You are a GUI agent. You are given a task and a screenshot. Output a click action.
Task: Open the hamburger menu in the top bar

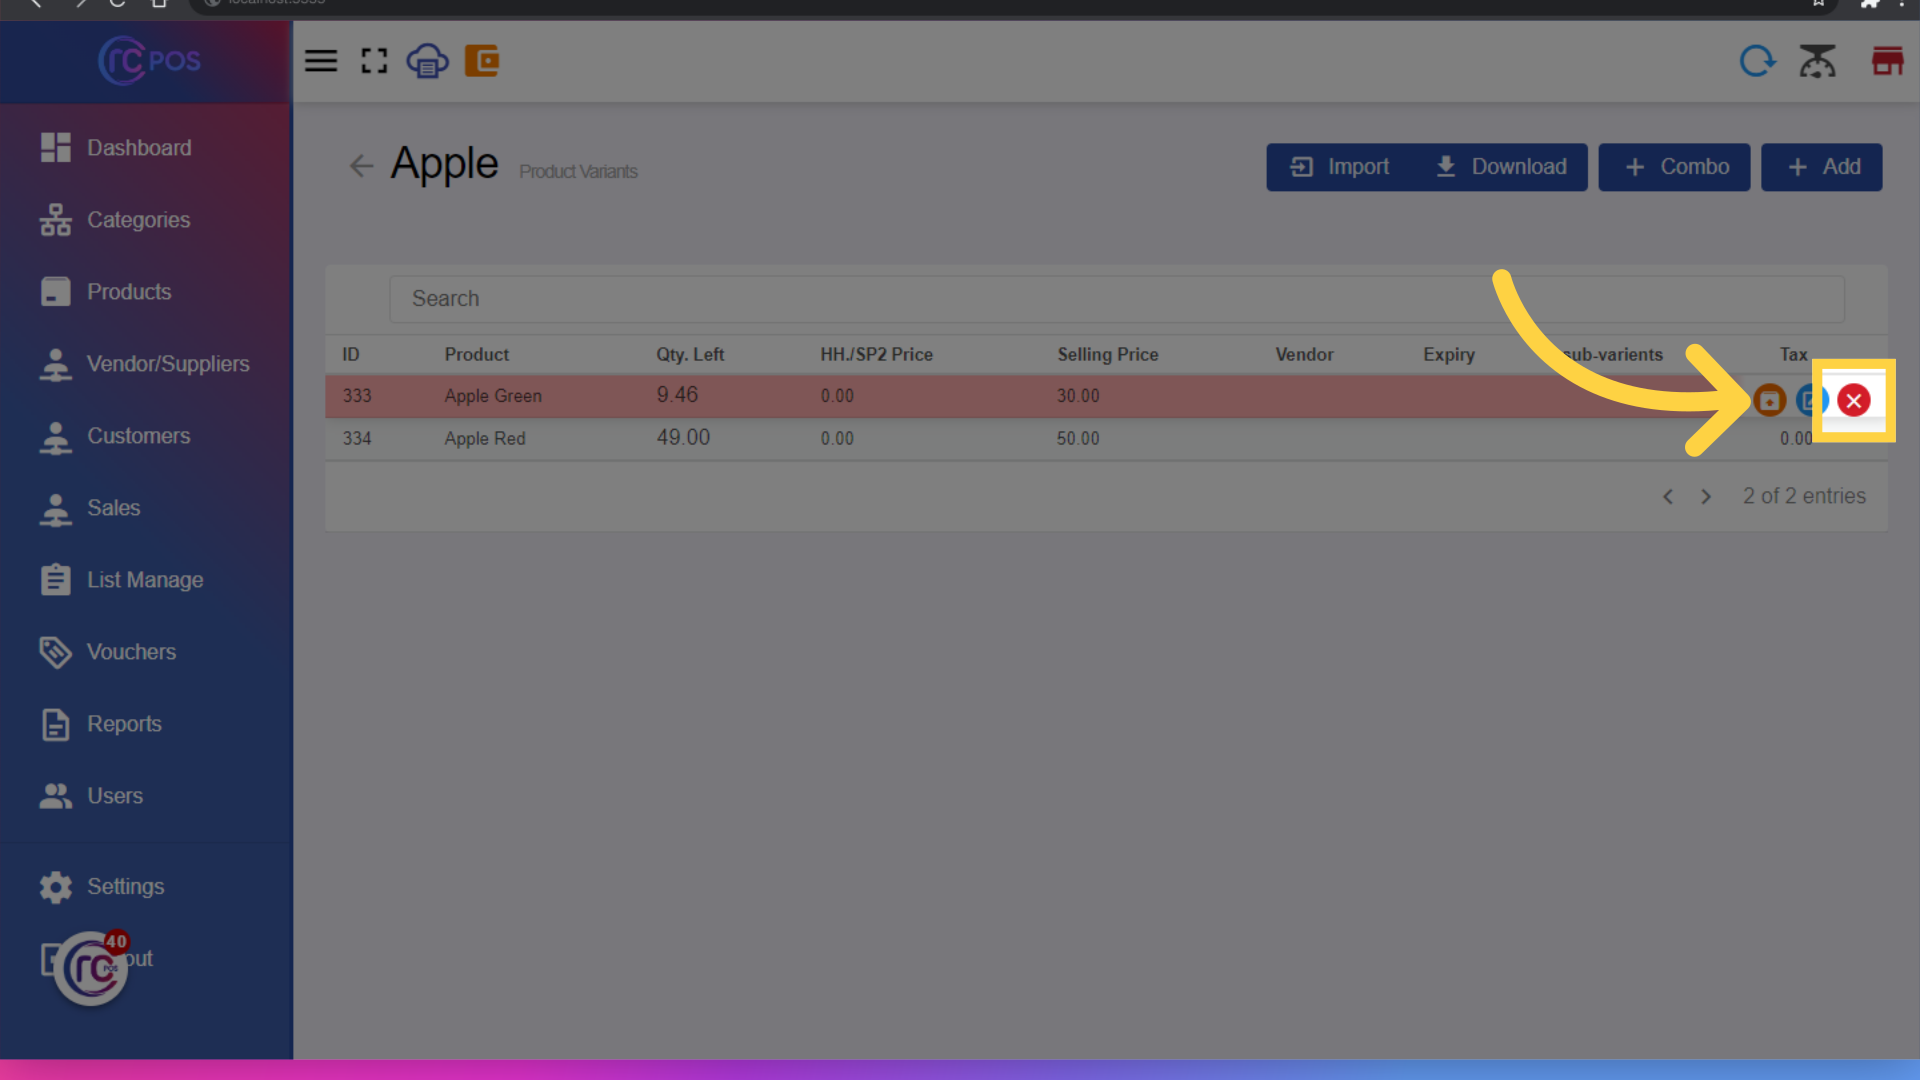(321, 61)
